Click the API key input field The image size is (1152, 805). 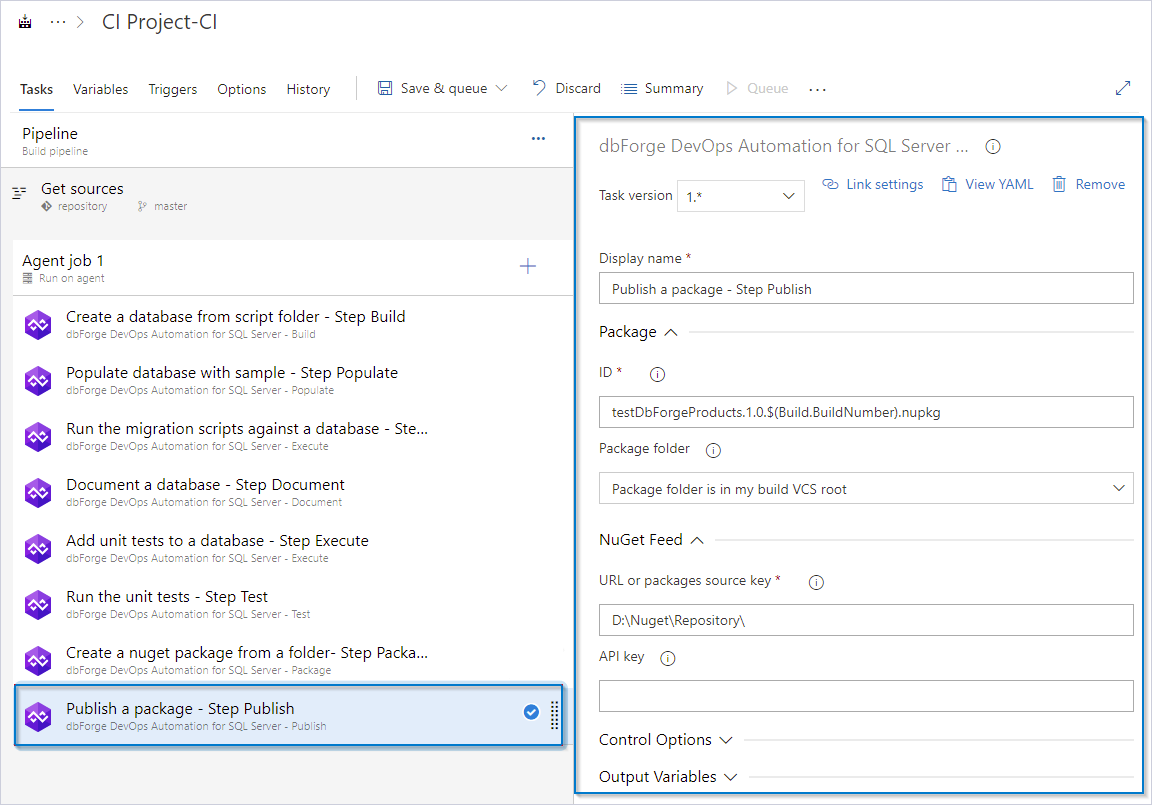[x=866, y=696]
